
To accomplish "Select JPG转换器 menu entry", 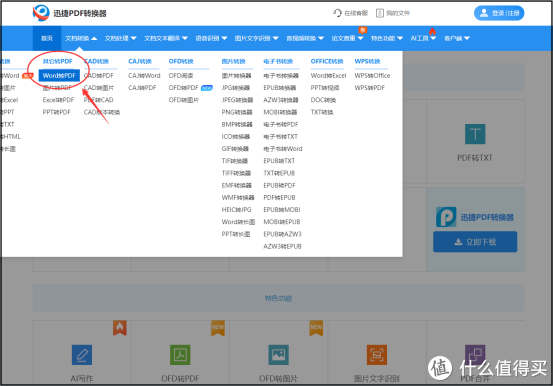I will click(x=236, y=88).
